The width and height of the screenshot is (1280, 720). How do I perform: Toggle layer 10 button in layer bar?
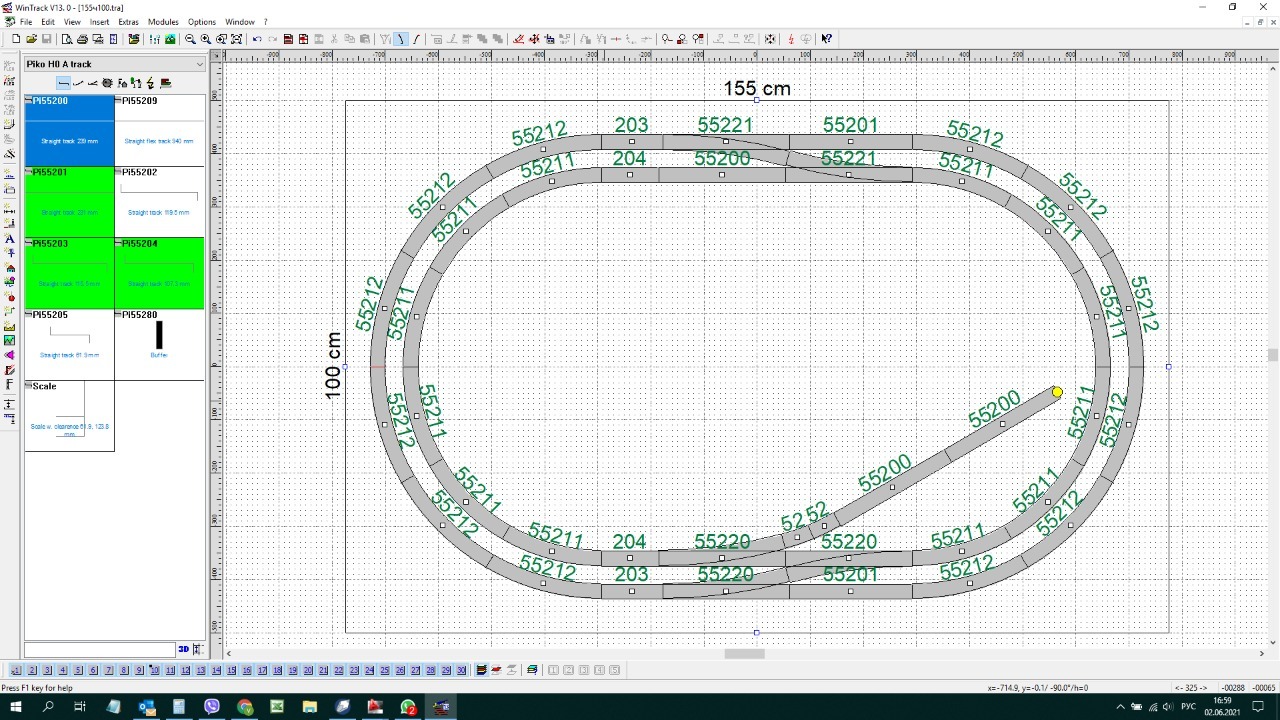tap(154, 670)
